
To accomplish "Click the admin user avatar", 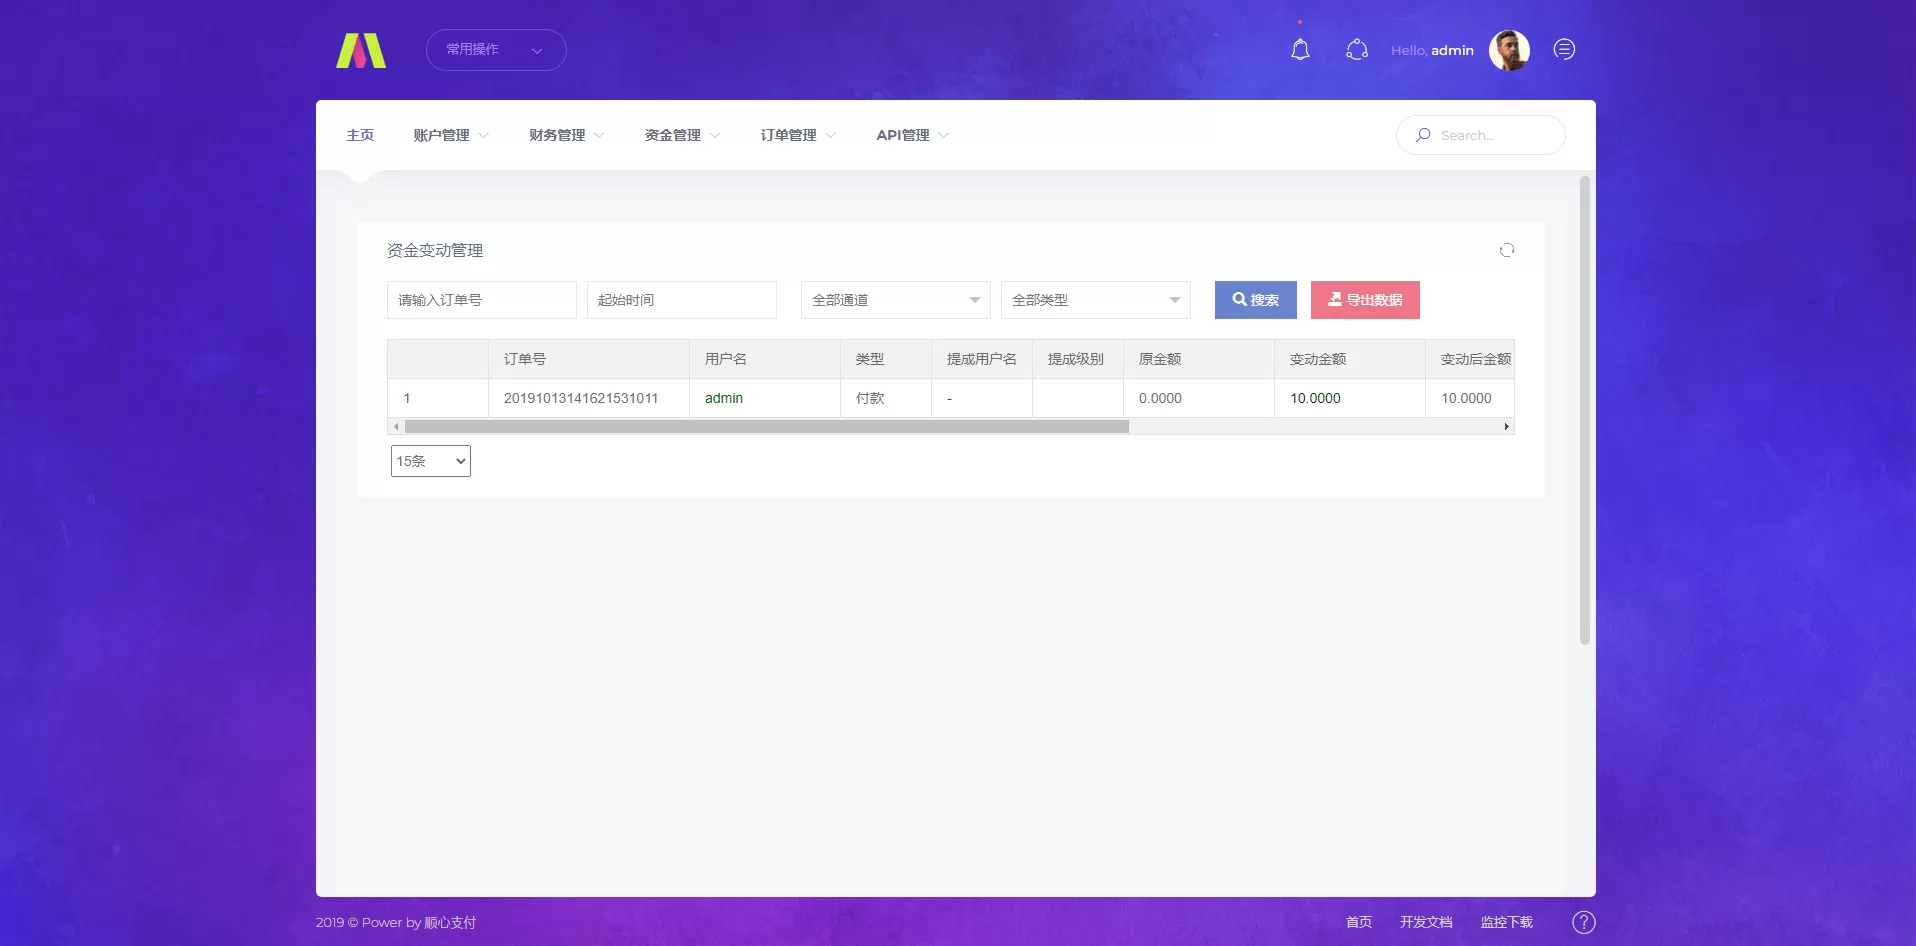I will point(1509,50).
